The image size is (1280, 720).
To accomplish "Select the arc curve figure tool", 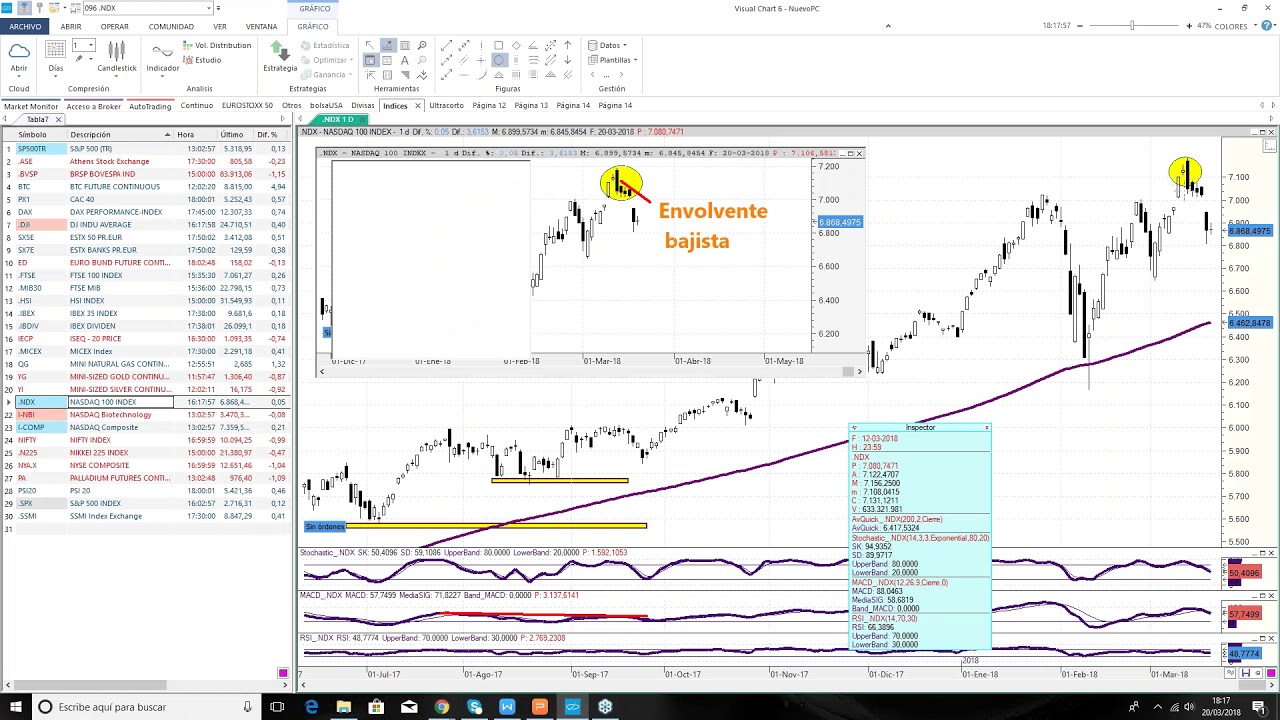I will pos(481,74).
